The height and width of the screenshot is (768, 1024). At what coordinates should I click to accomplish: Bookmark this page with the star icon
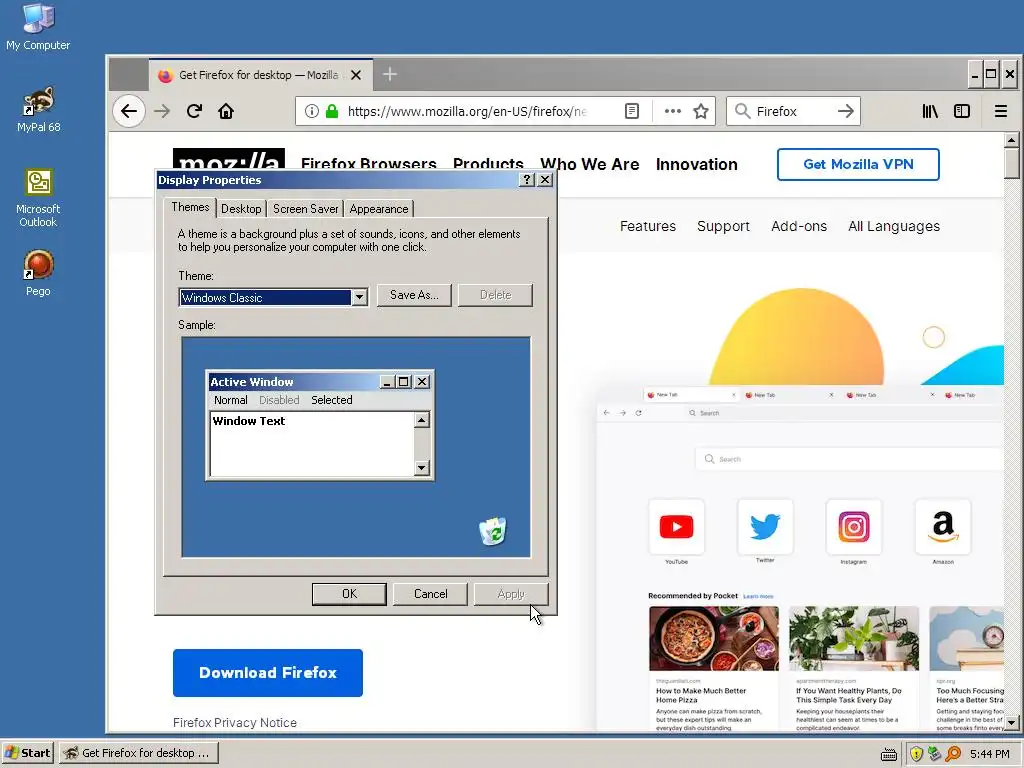click(701, 111)
